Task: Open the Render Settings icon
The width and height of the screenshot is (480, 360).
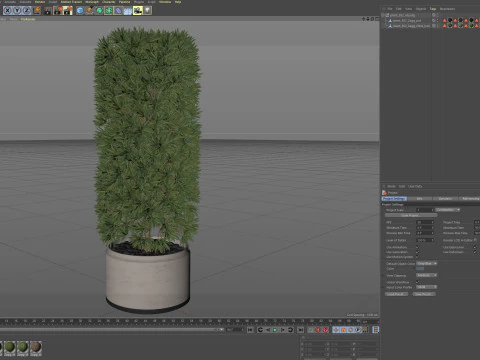Action: click(x=68, y=11)
